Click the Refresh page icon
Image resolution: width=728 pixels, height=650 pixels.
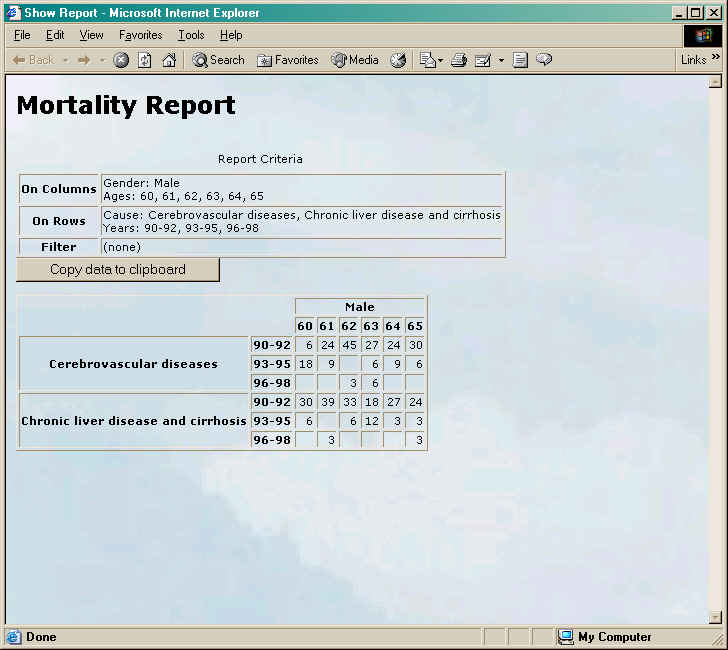coord(145,60)
